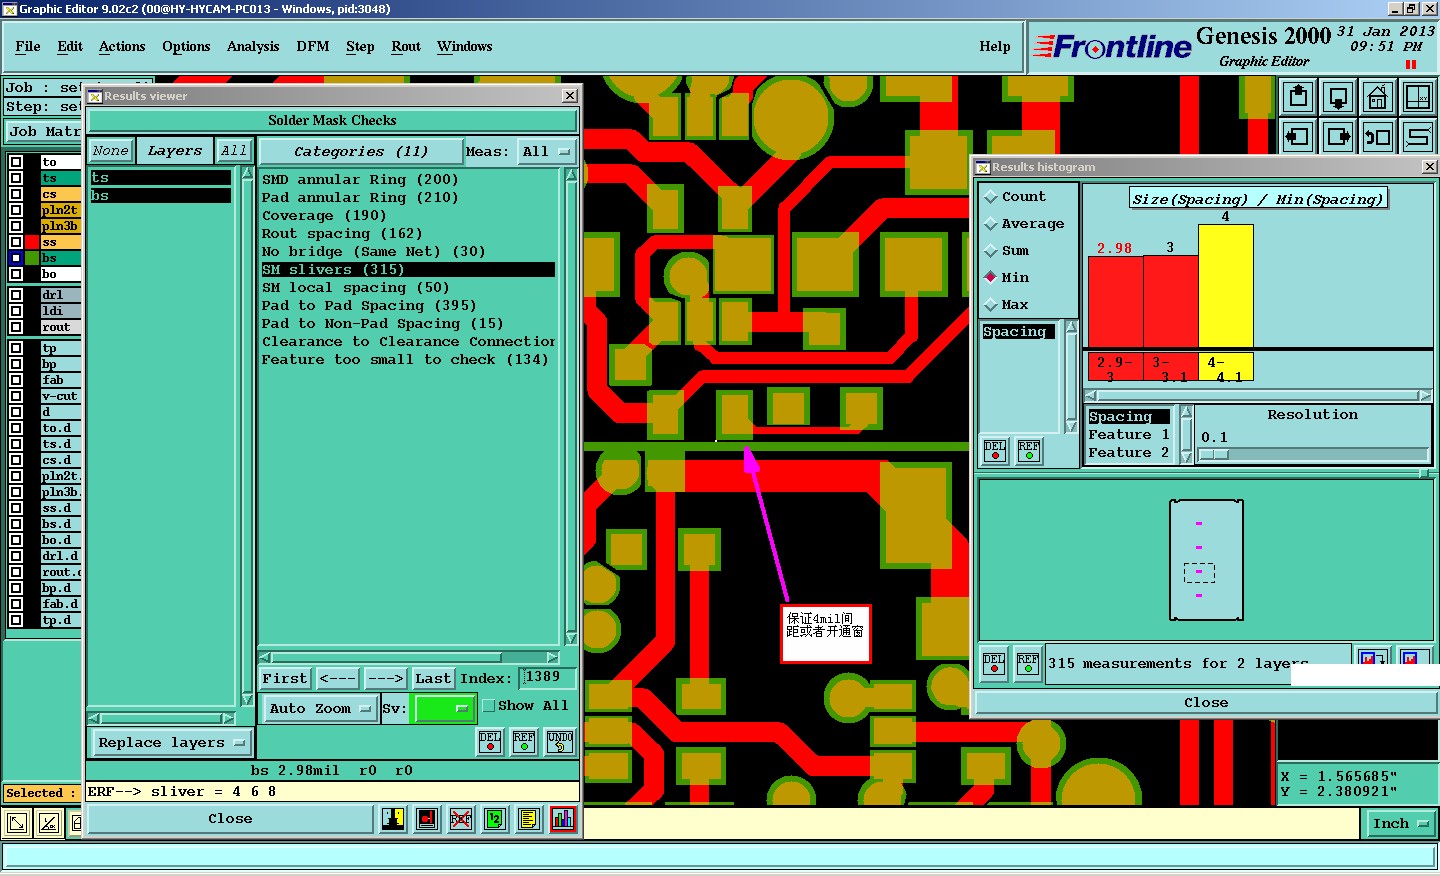1440x876 pixels.
Task: Open the File menu
Action: coord(28,47)
